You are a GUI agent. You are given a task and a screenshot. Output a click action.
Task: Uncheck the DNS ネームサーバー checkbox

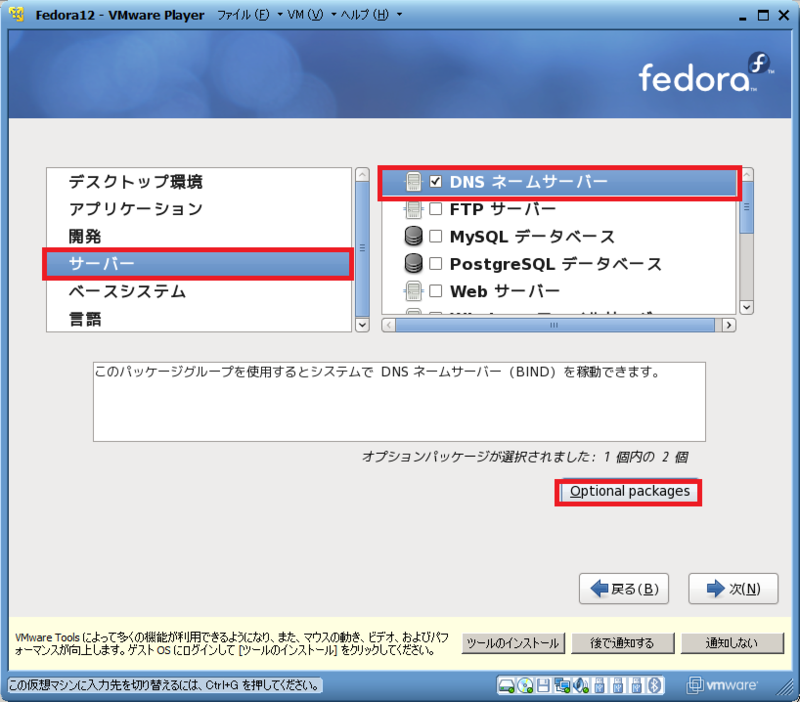click(x=434, y=183)
